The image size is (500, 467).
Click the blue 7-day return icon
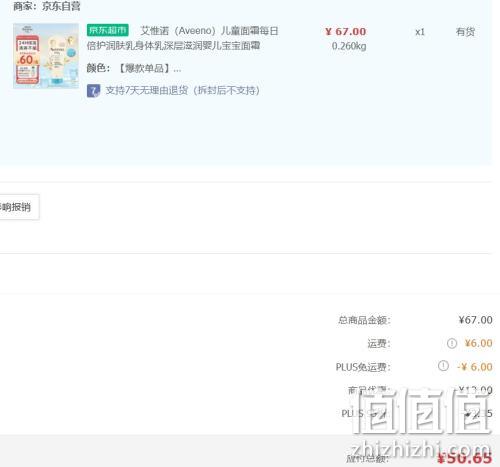click(x=93, y=91)
